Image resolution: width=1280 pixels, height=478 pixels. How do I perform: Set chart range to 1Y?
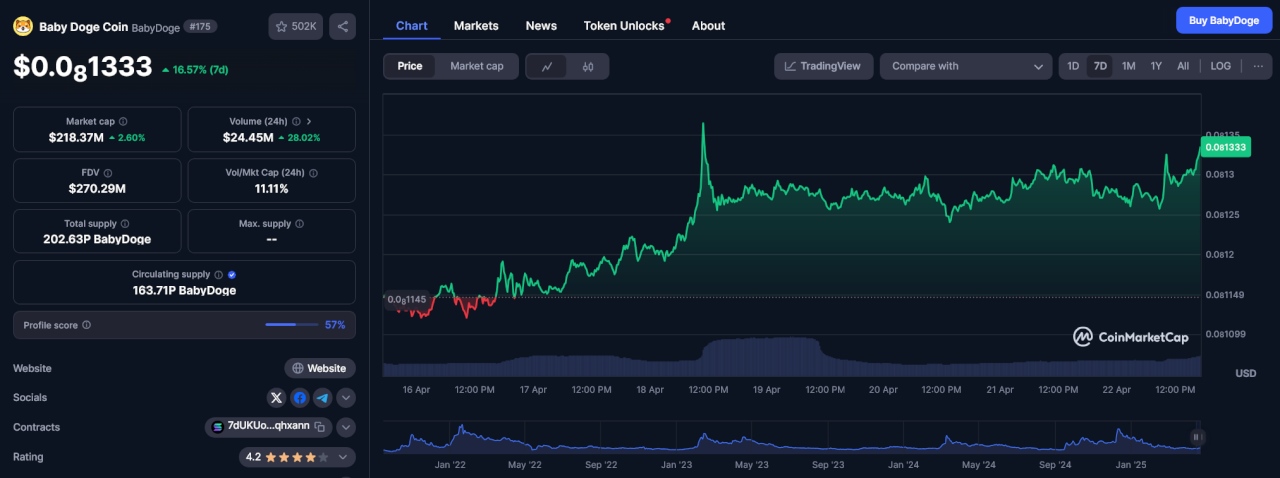(1156, 66)
